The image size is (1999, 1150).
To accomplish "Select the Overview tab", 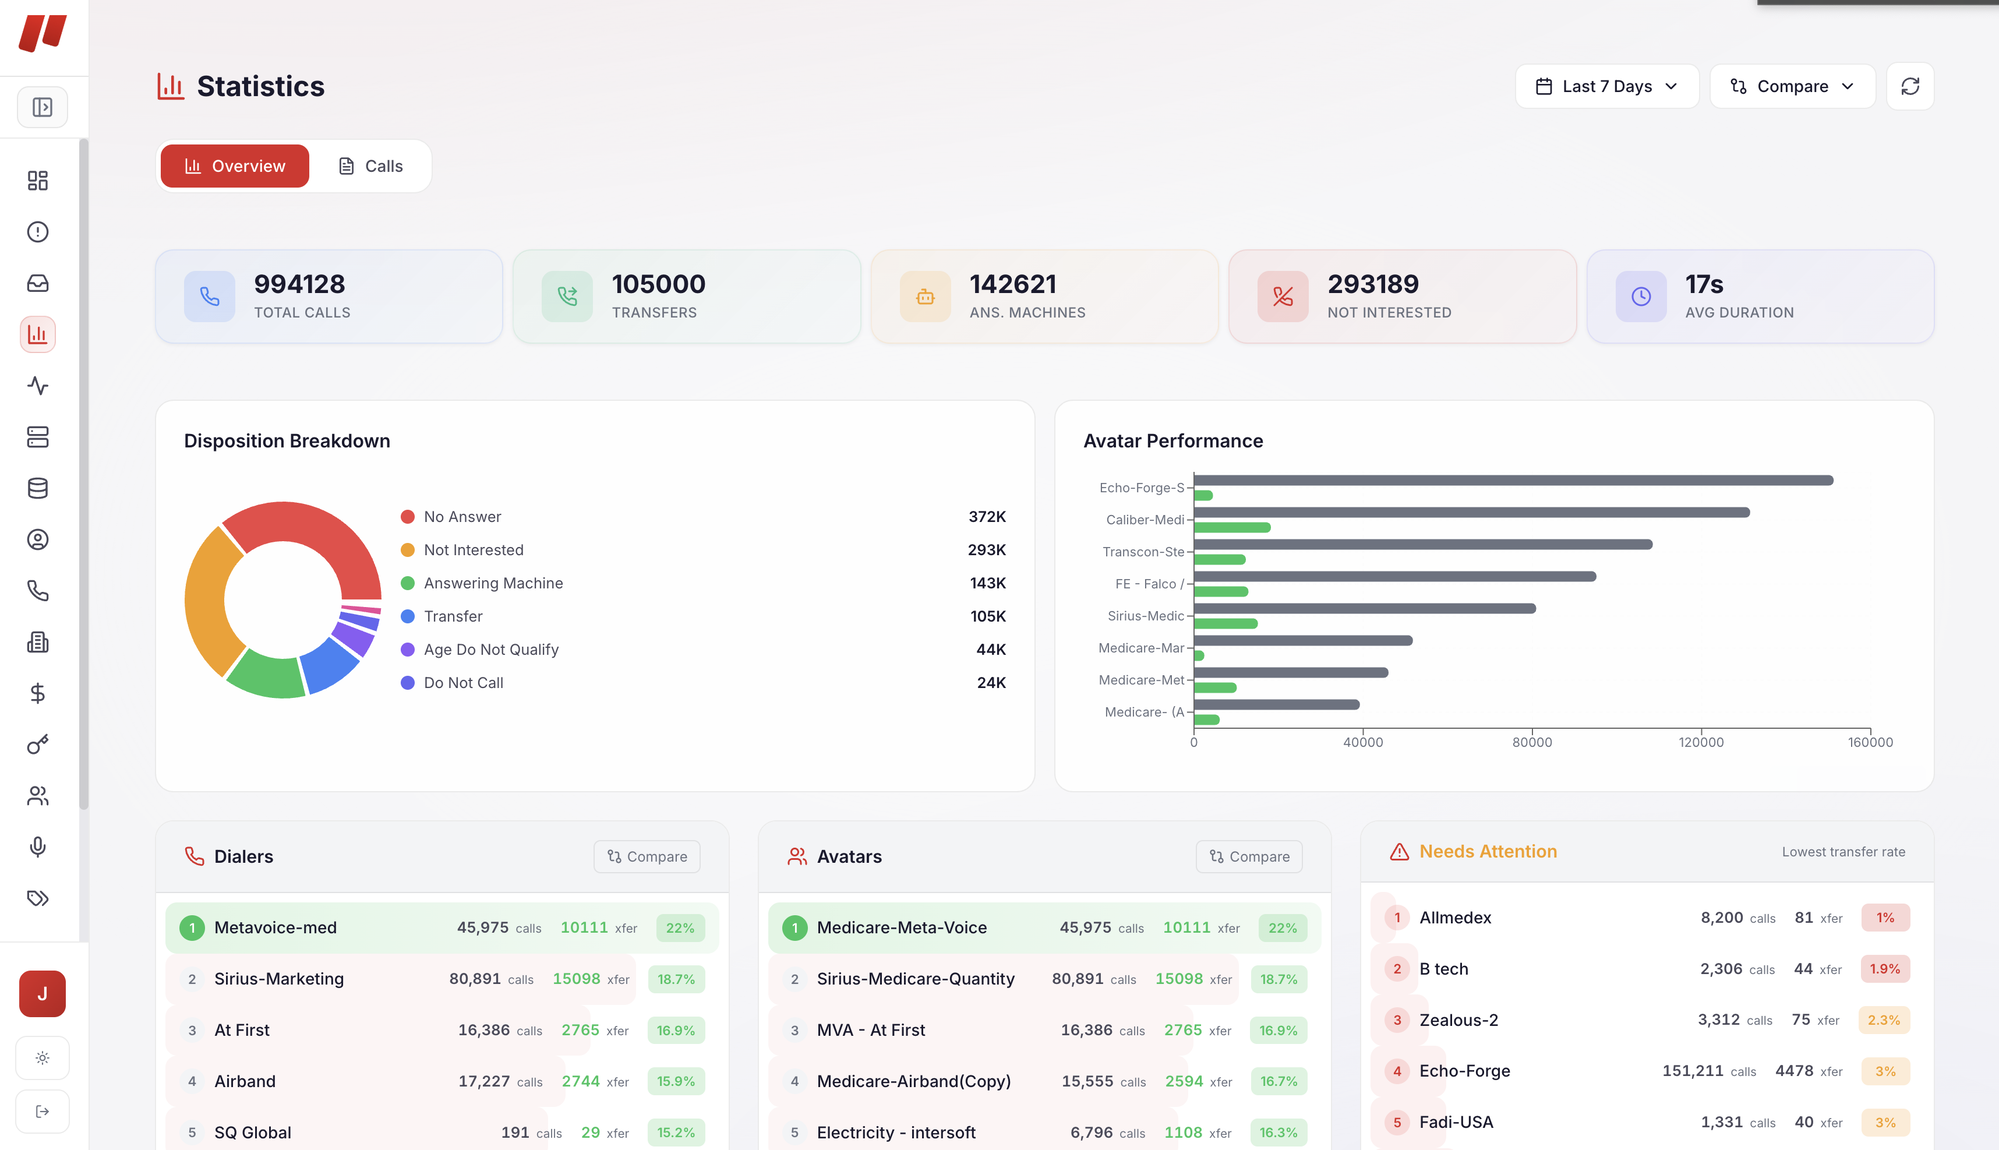I will pyautogui.click(x=235, y=166).
